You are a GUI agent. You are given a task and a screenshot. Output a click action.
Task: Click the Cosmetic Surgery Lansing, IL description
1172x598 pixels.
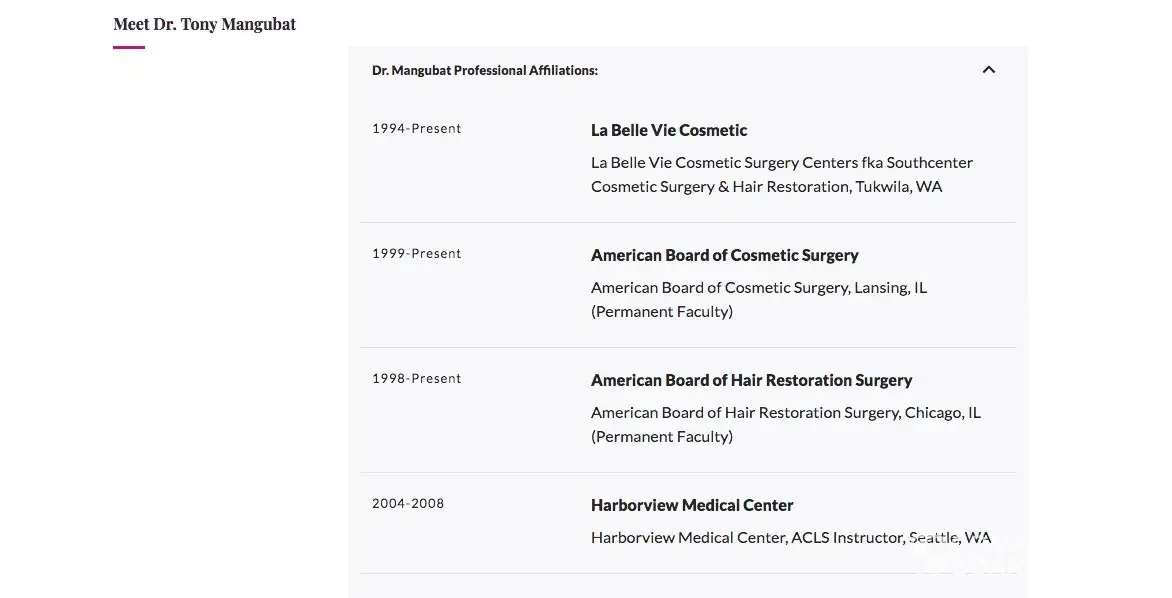[x=758, y=299]
